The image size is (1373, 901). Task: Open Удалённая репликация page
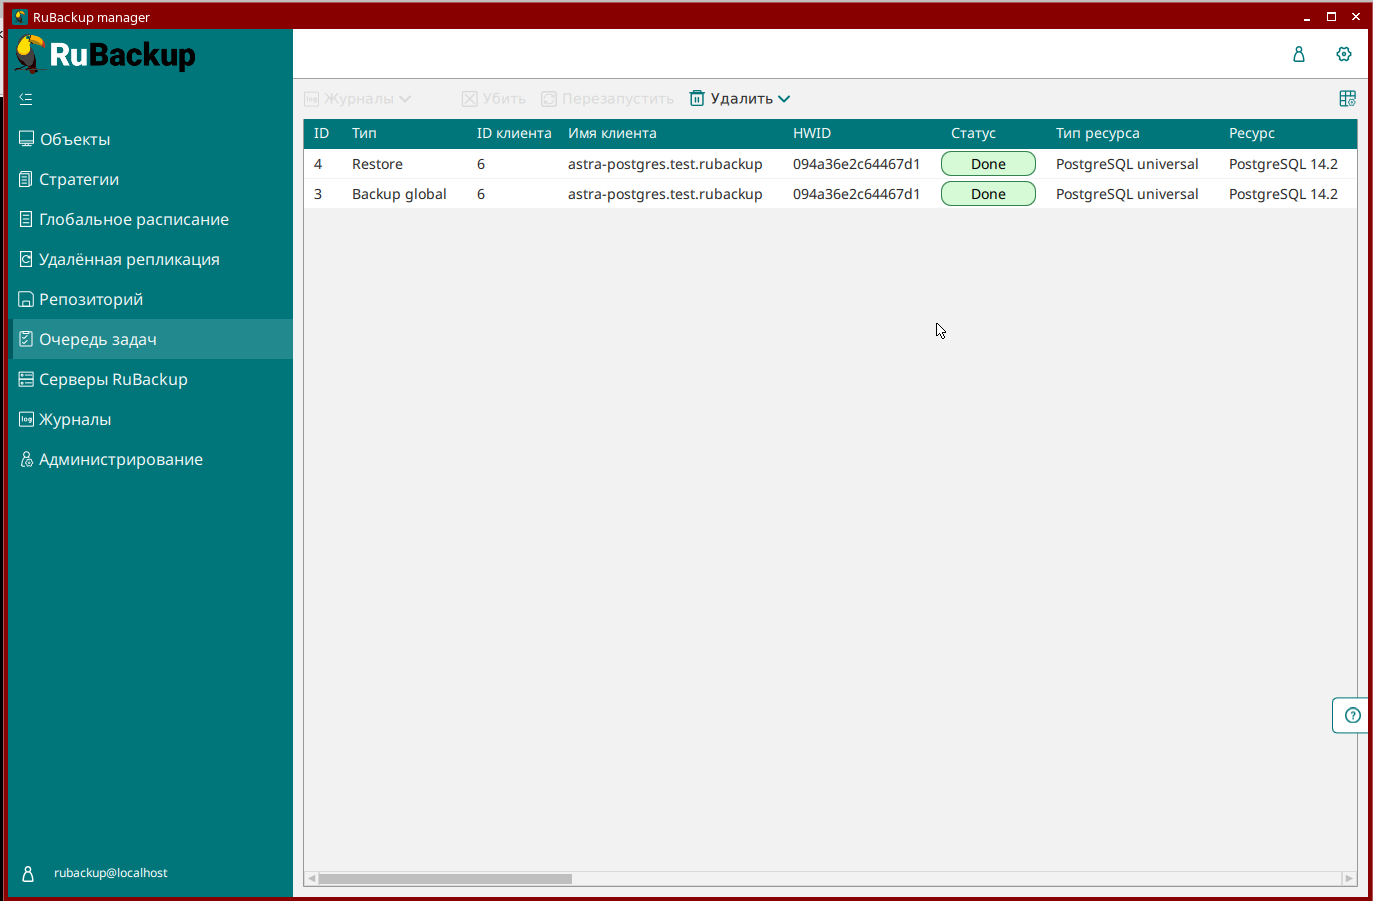coord(150,259)
